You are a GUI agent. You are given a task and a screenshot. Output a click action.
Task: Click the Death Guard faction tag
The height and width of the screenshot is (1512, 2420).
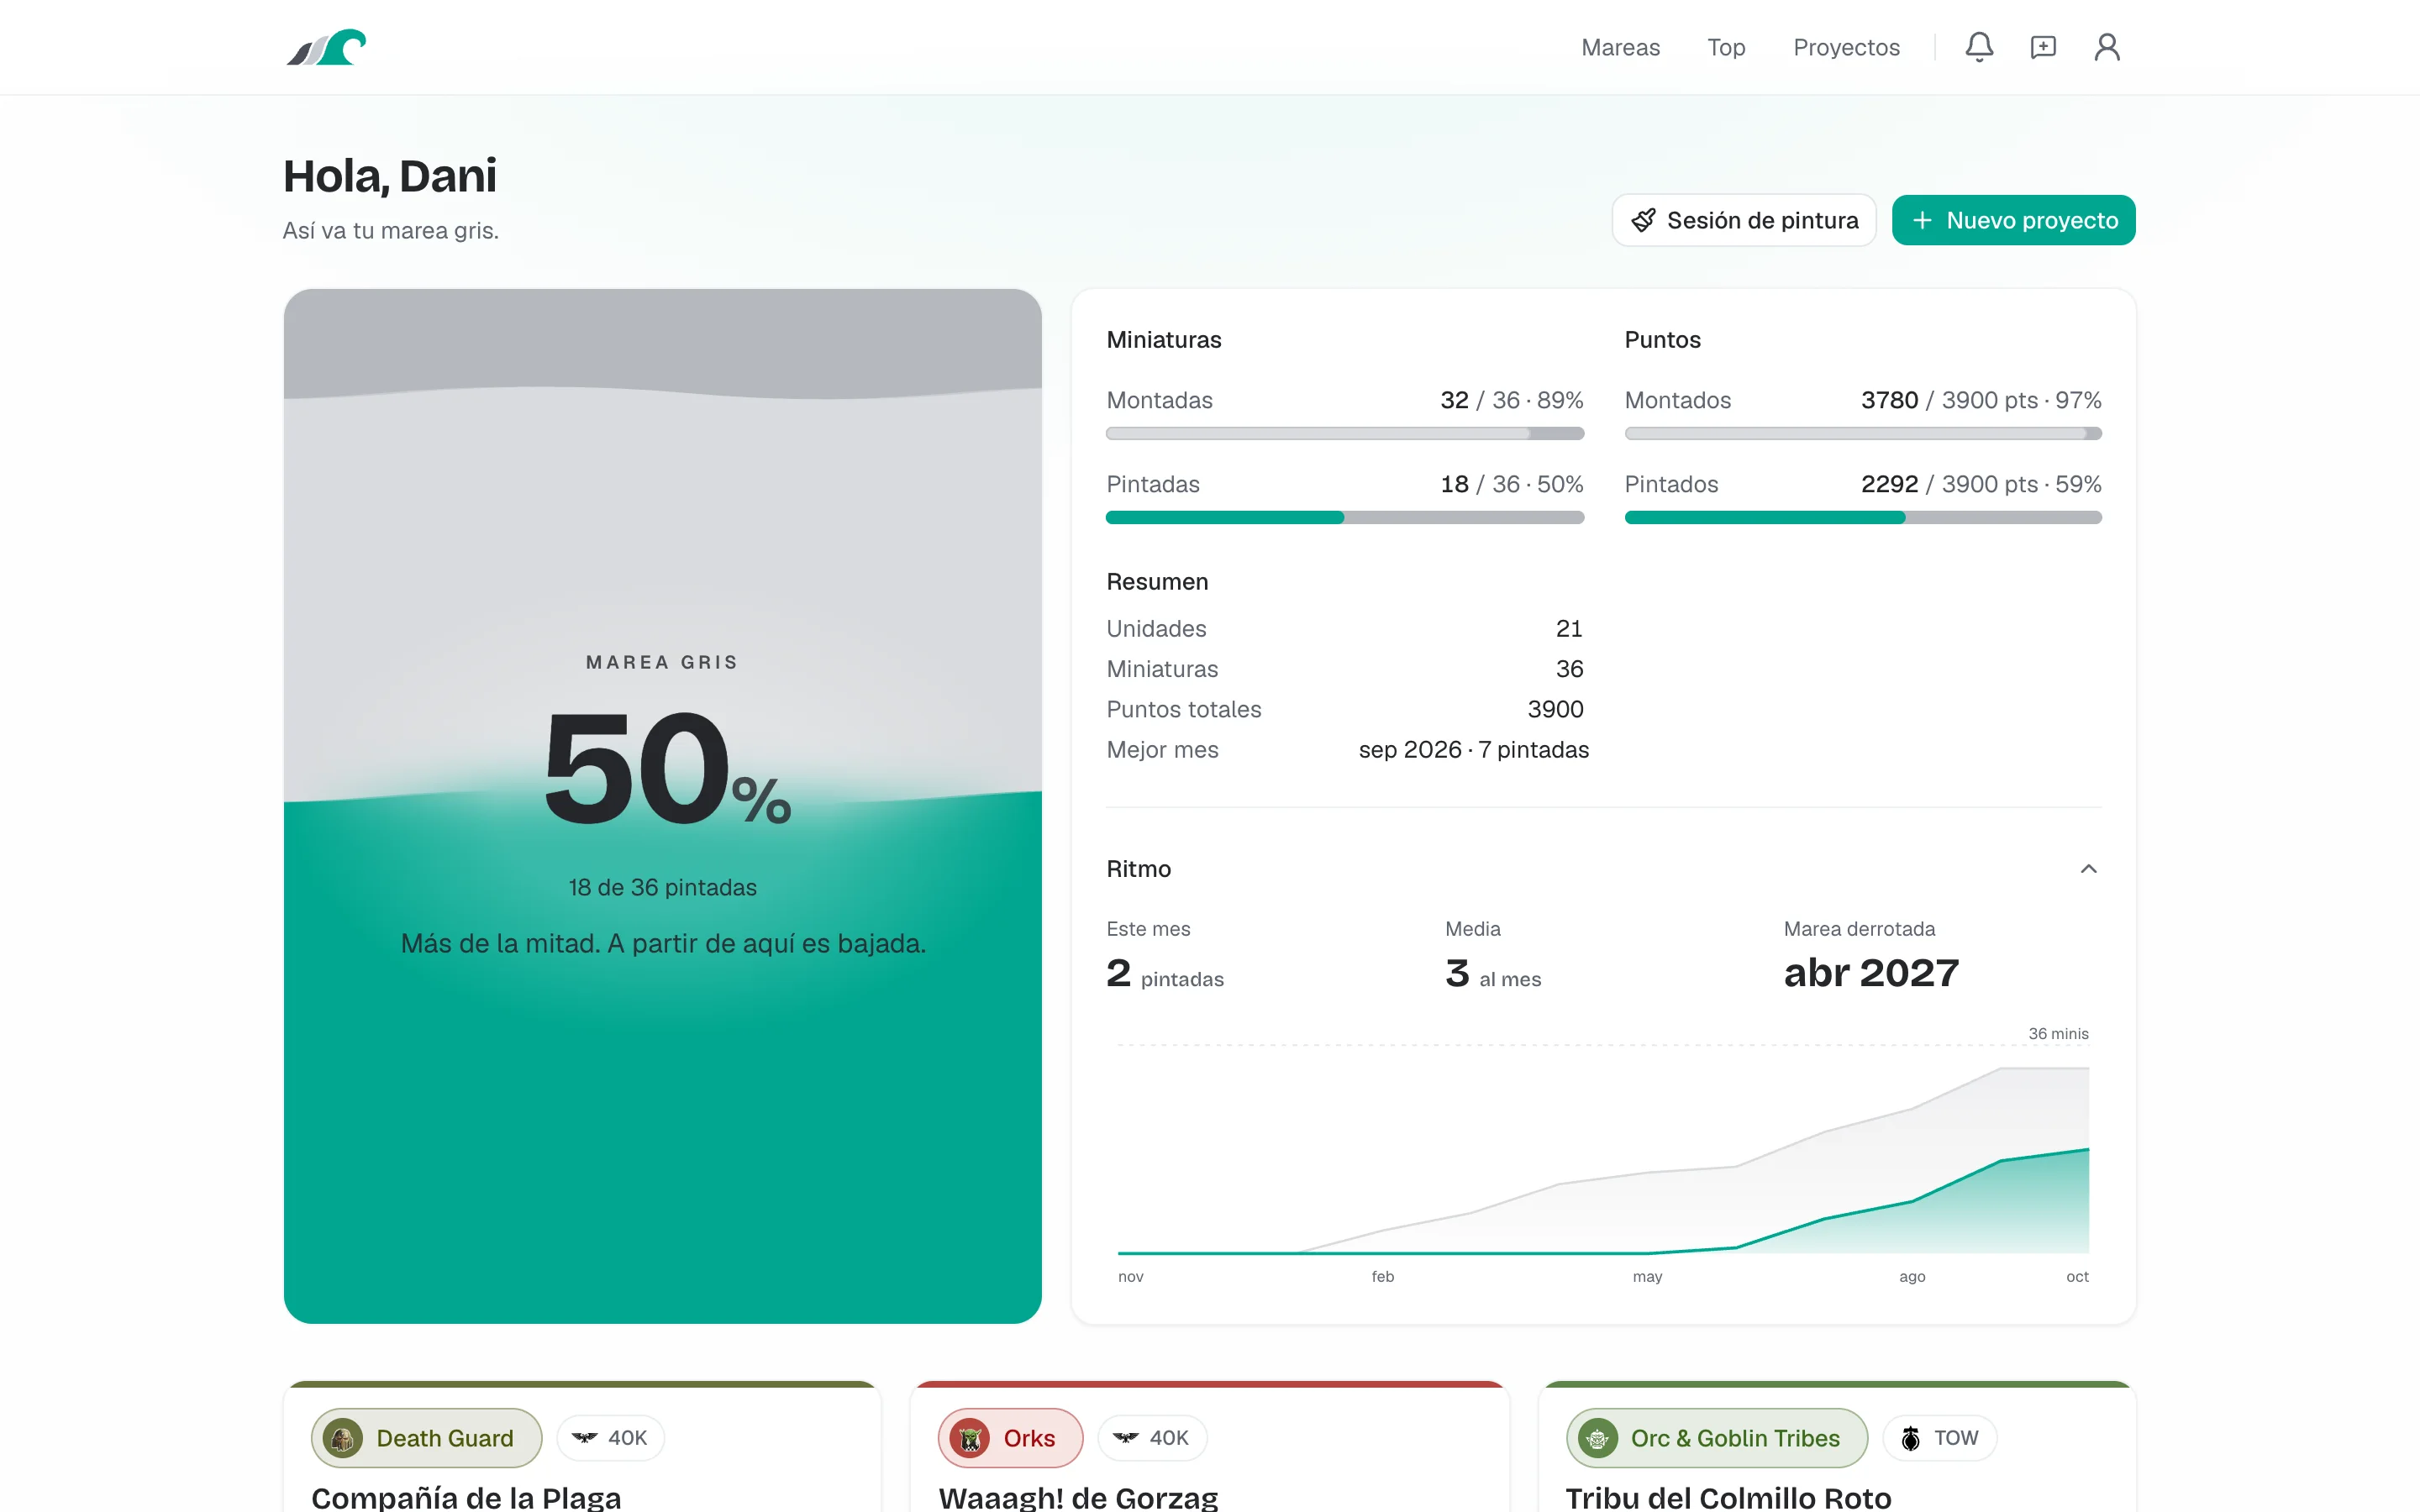point(426,1438)
